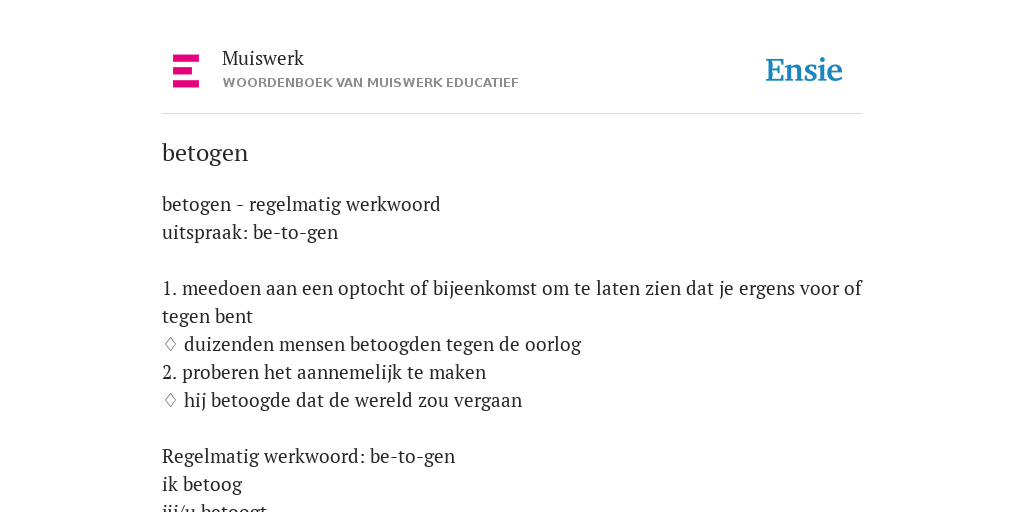This screenshot has height=512, width=1024.
Task: Click the pink Ensie E logo icon
Action: (186, 71)
